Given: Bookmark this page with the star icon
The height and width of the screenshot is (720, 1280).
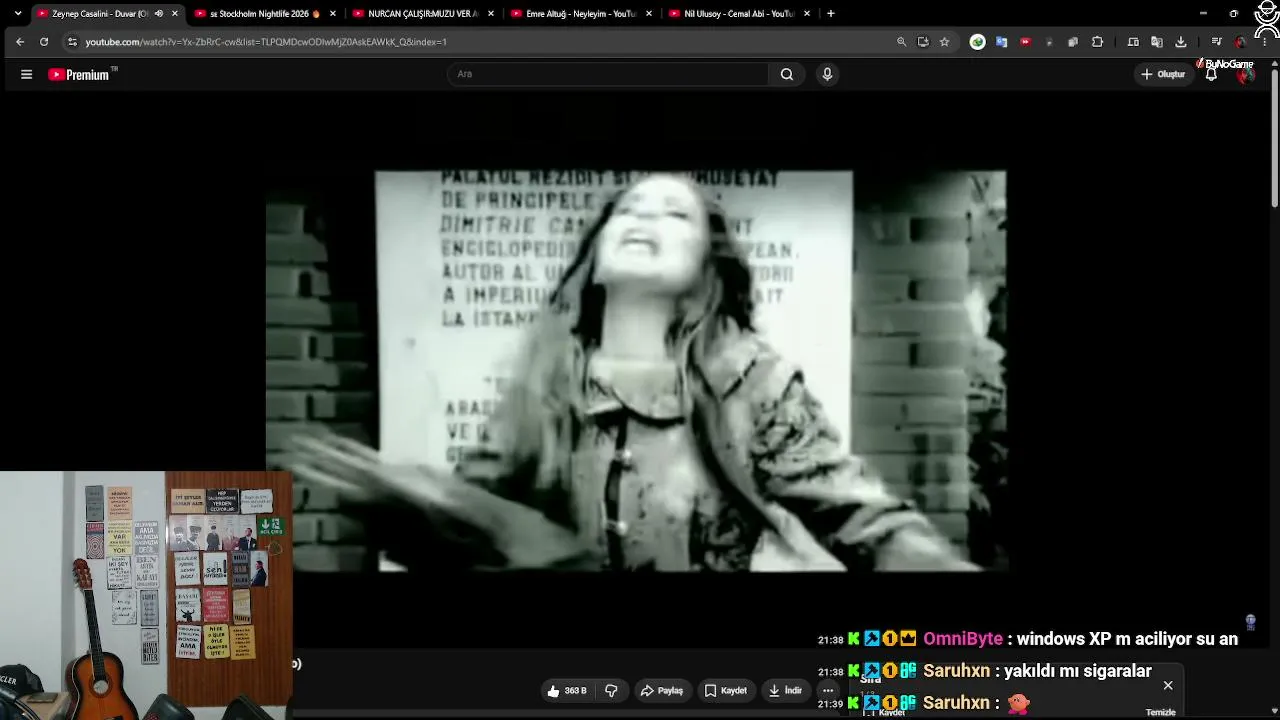Looking at the screenshot, I should point(944,42).
